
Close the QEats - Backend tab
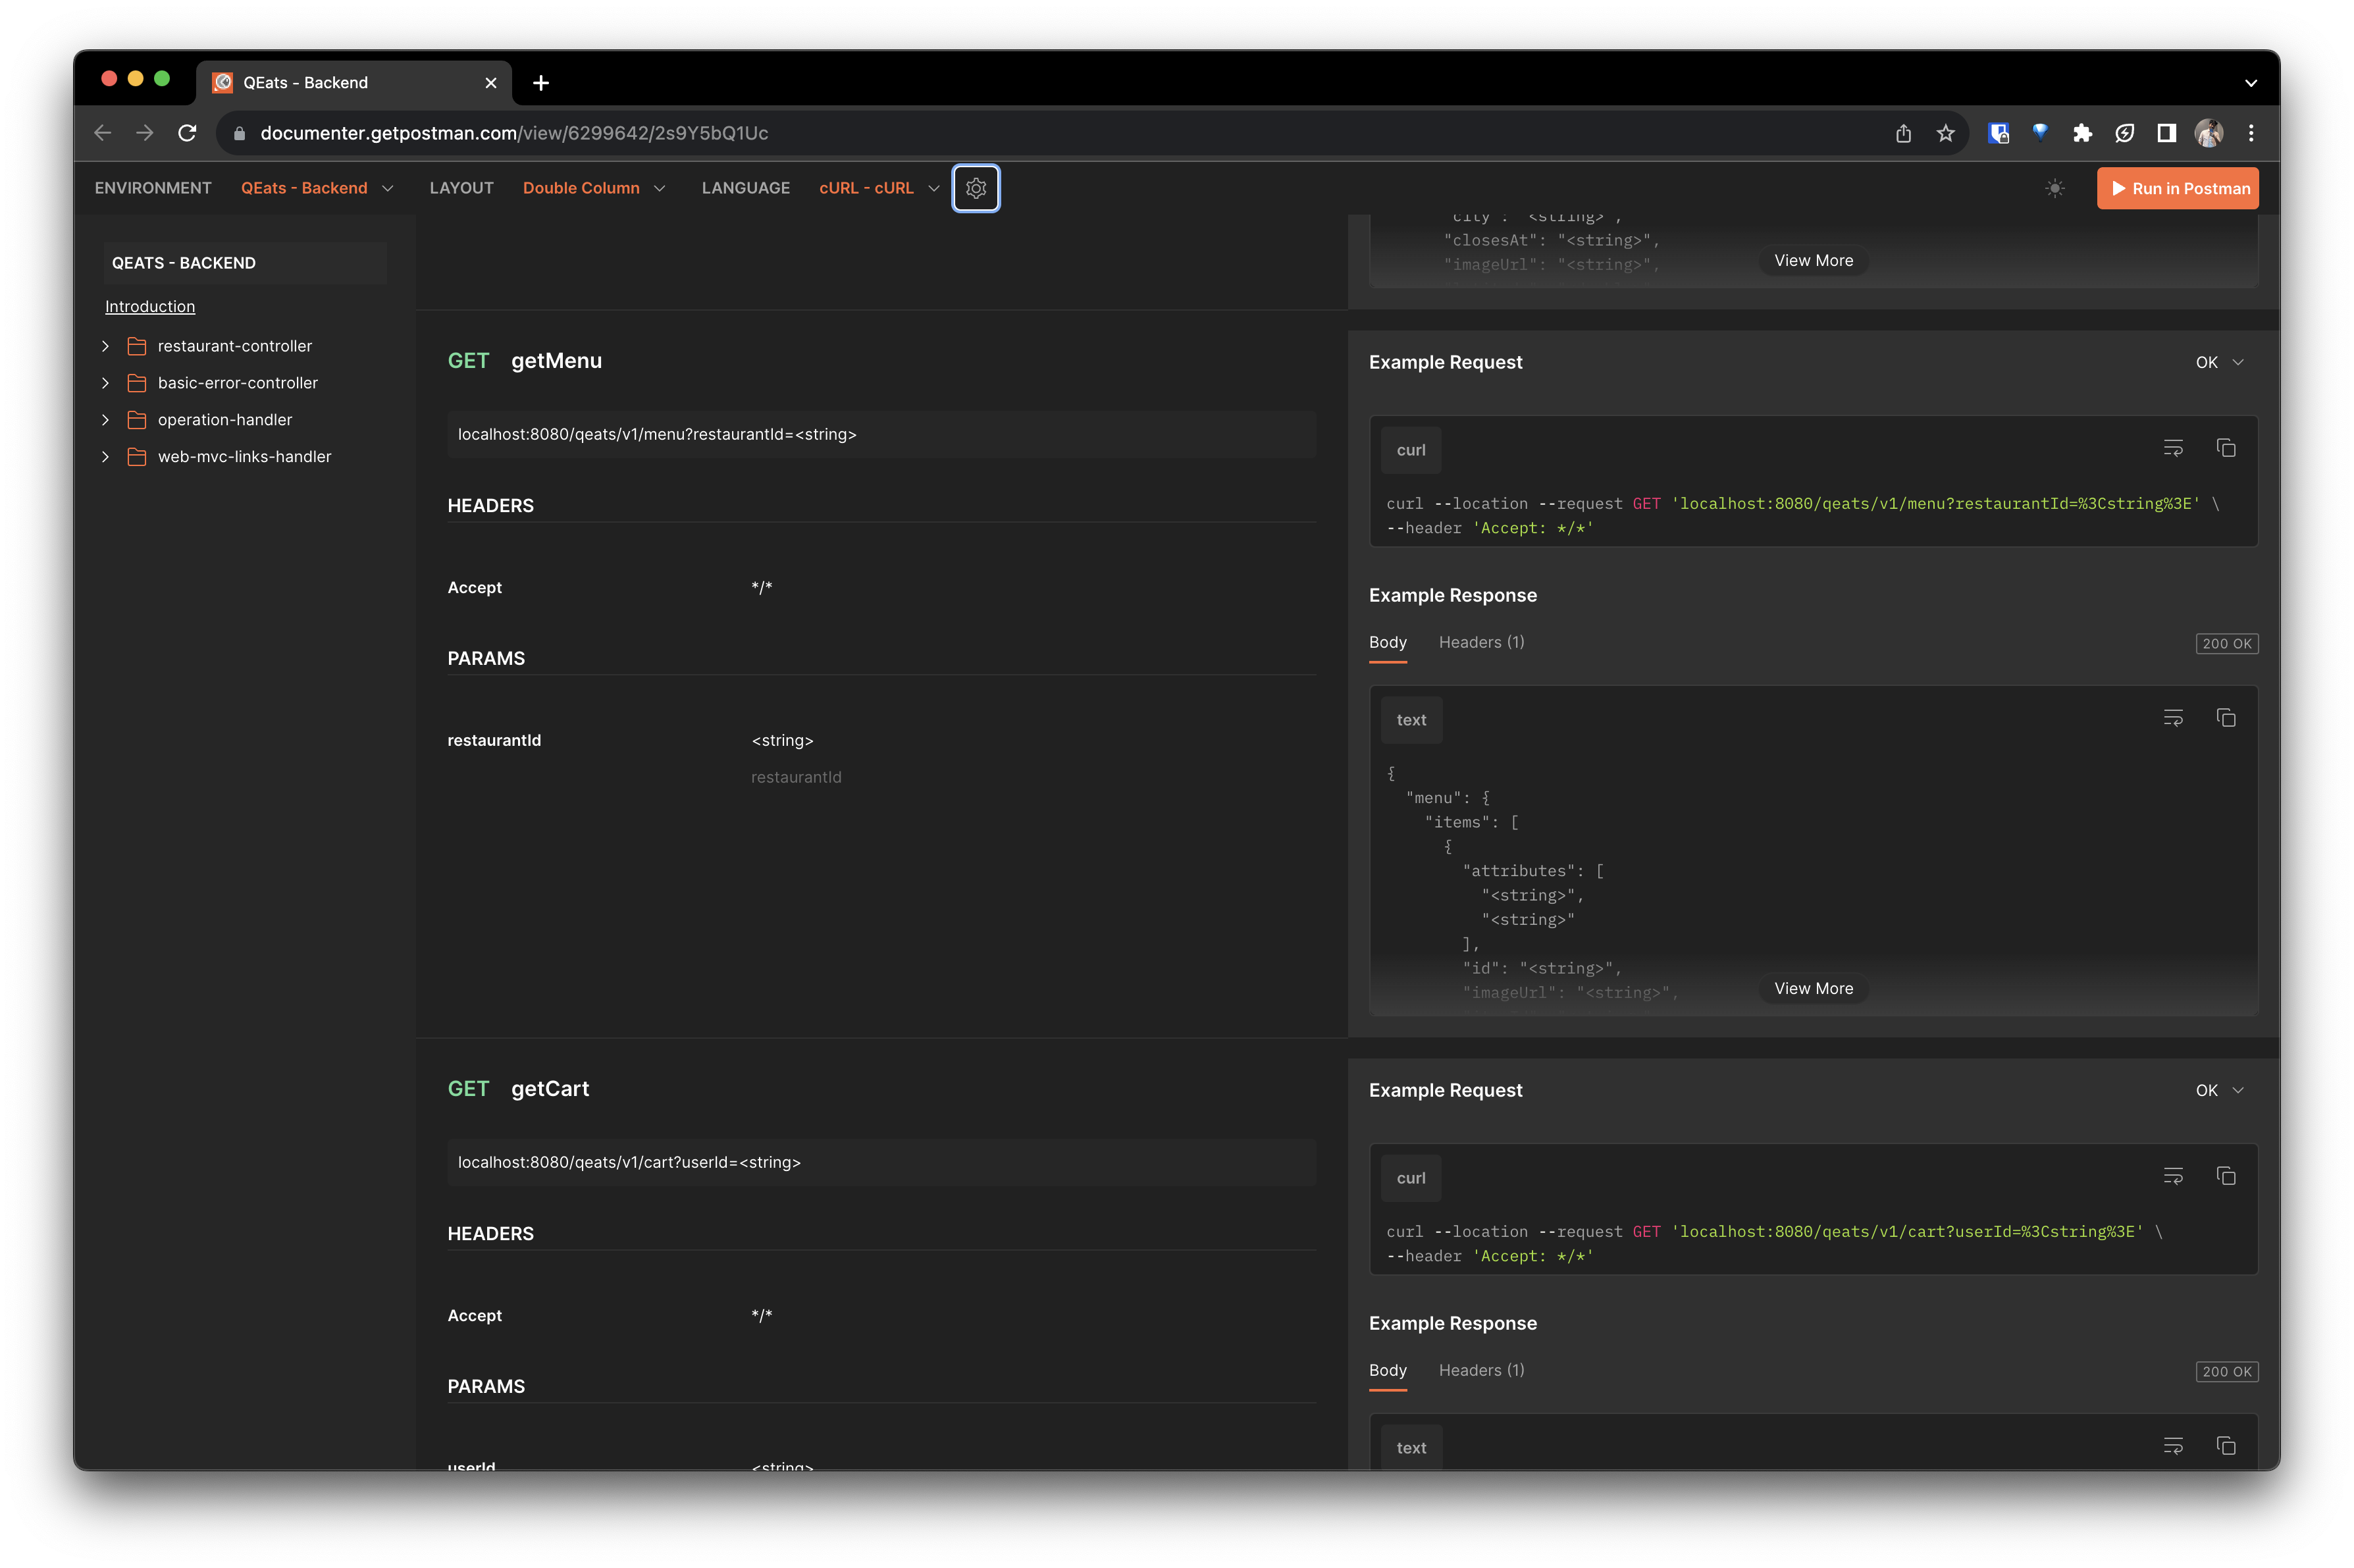pos(491,83)
